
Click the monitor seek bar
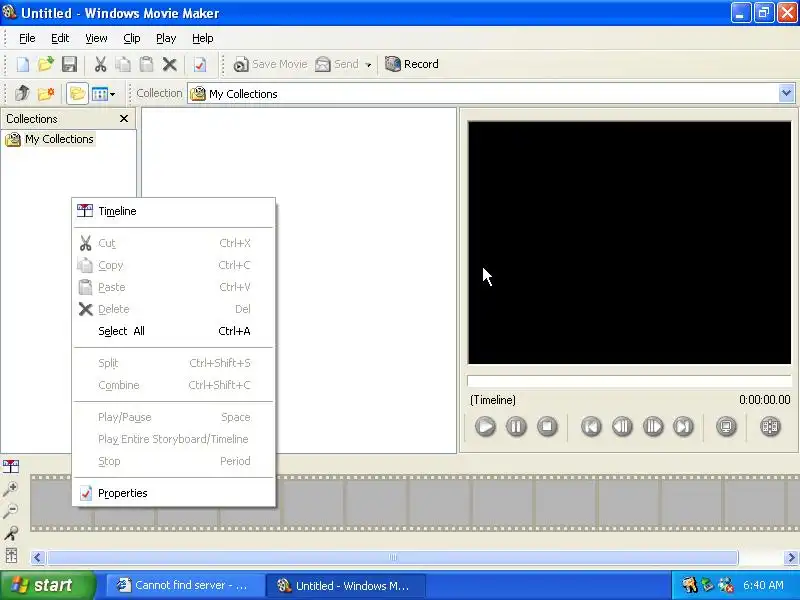(x=629, y=381)
